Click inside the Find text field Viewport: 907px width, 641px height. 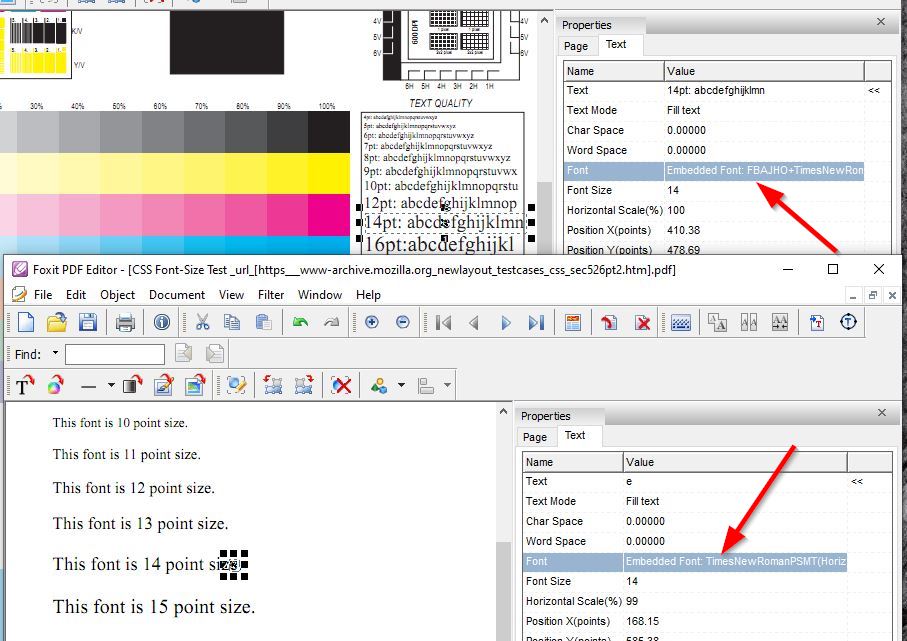[x=115, y=354]
